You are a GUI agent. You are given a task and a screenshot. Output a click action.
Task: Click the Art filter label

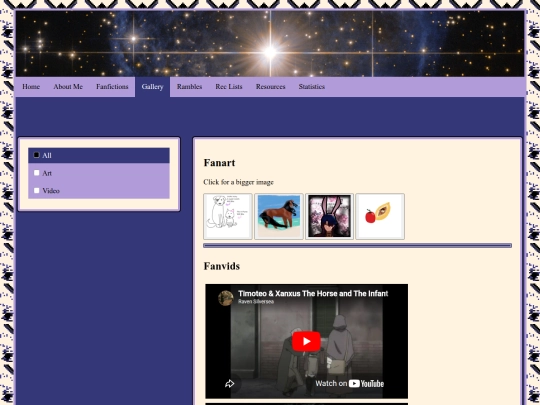click(x=47, y=173)
